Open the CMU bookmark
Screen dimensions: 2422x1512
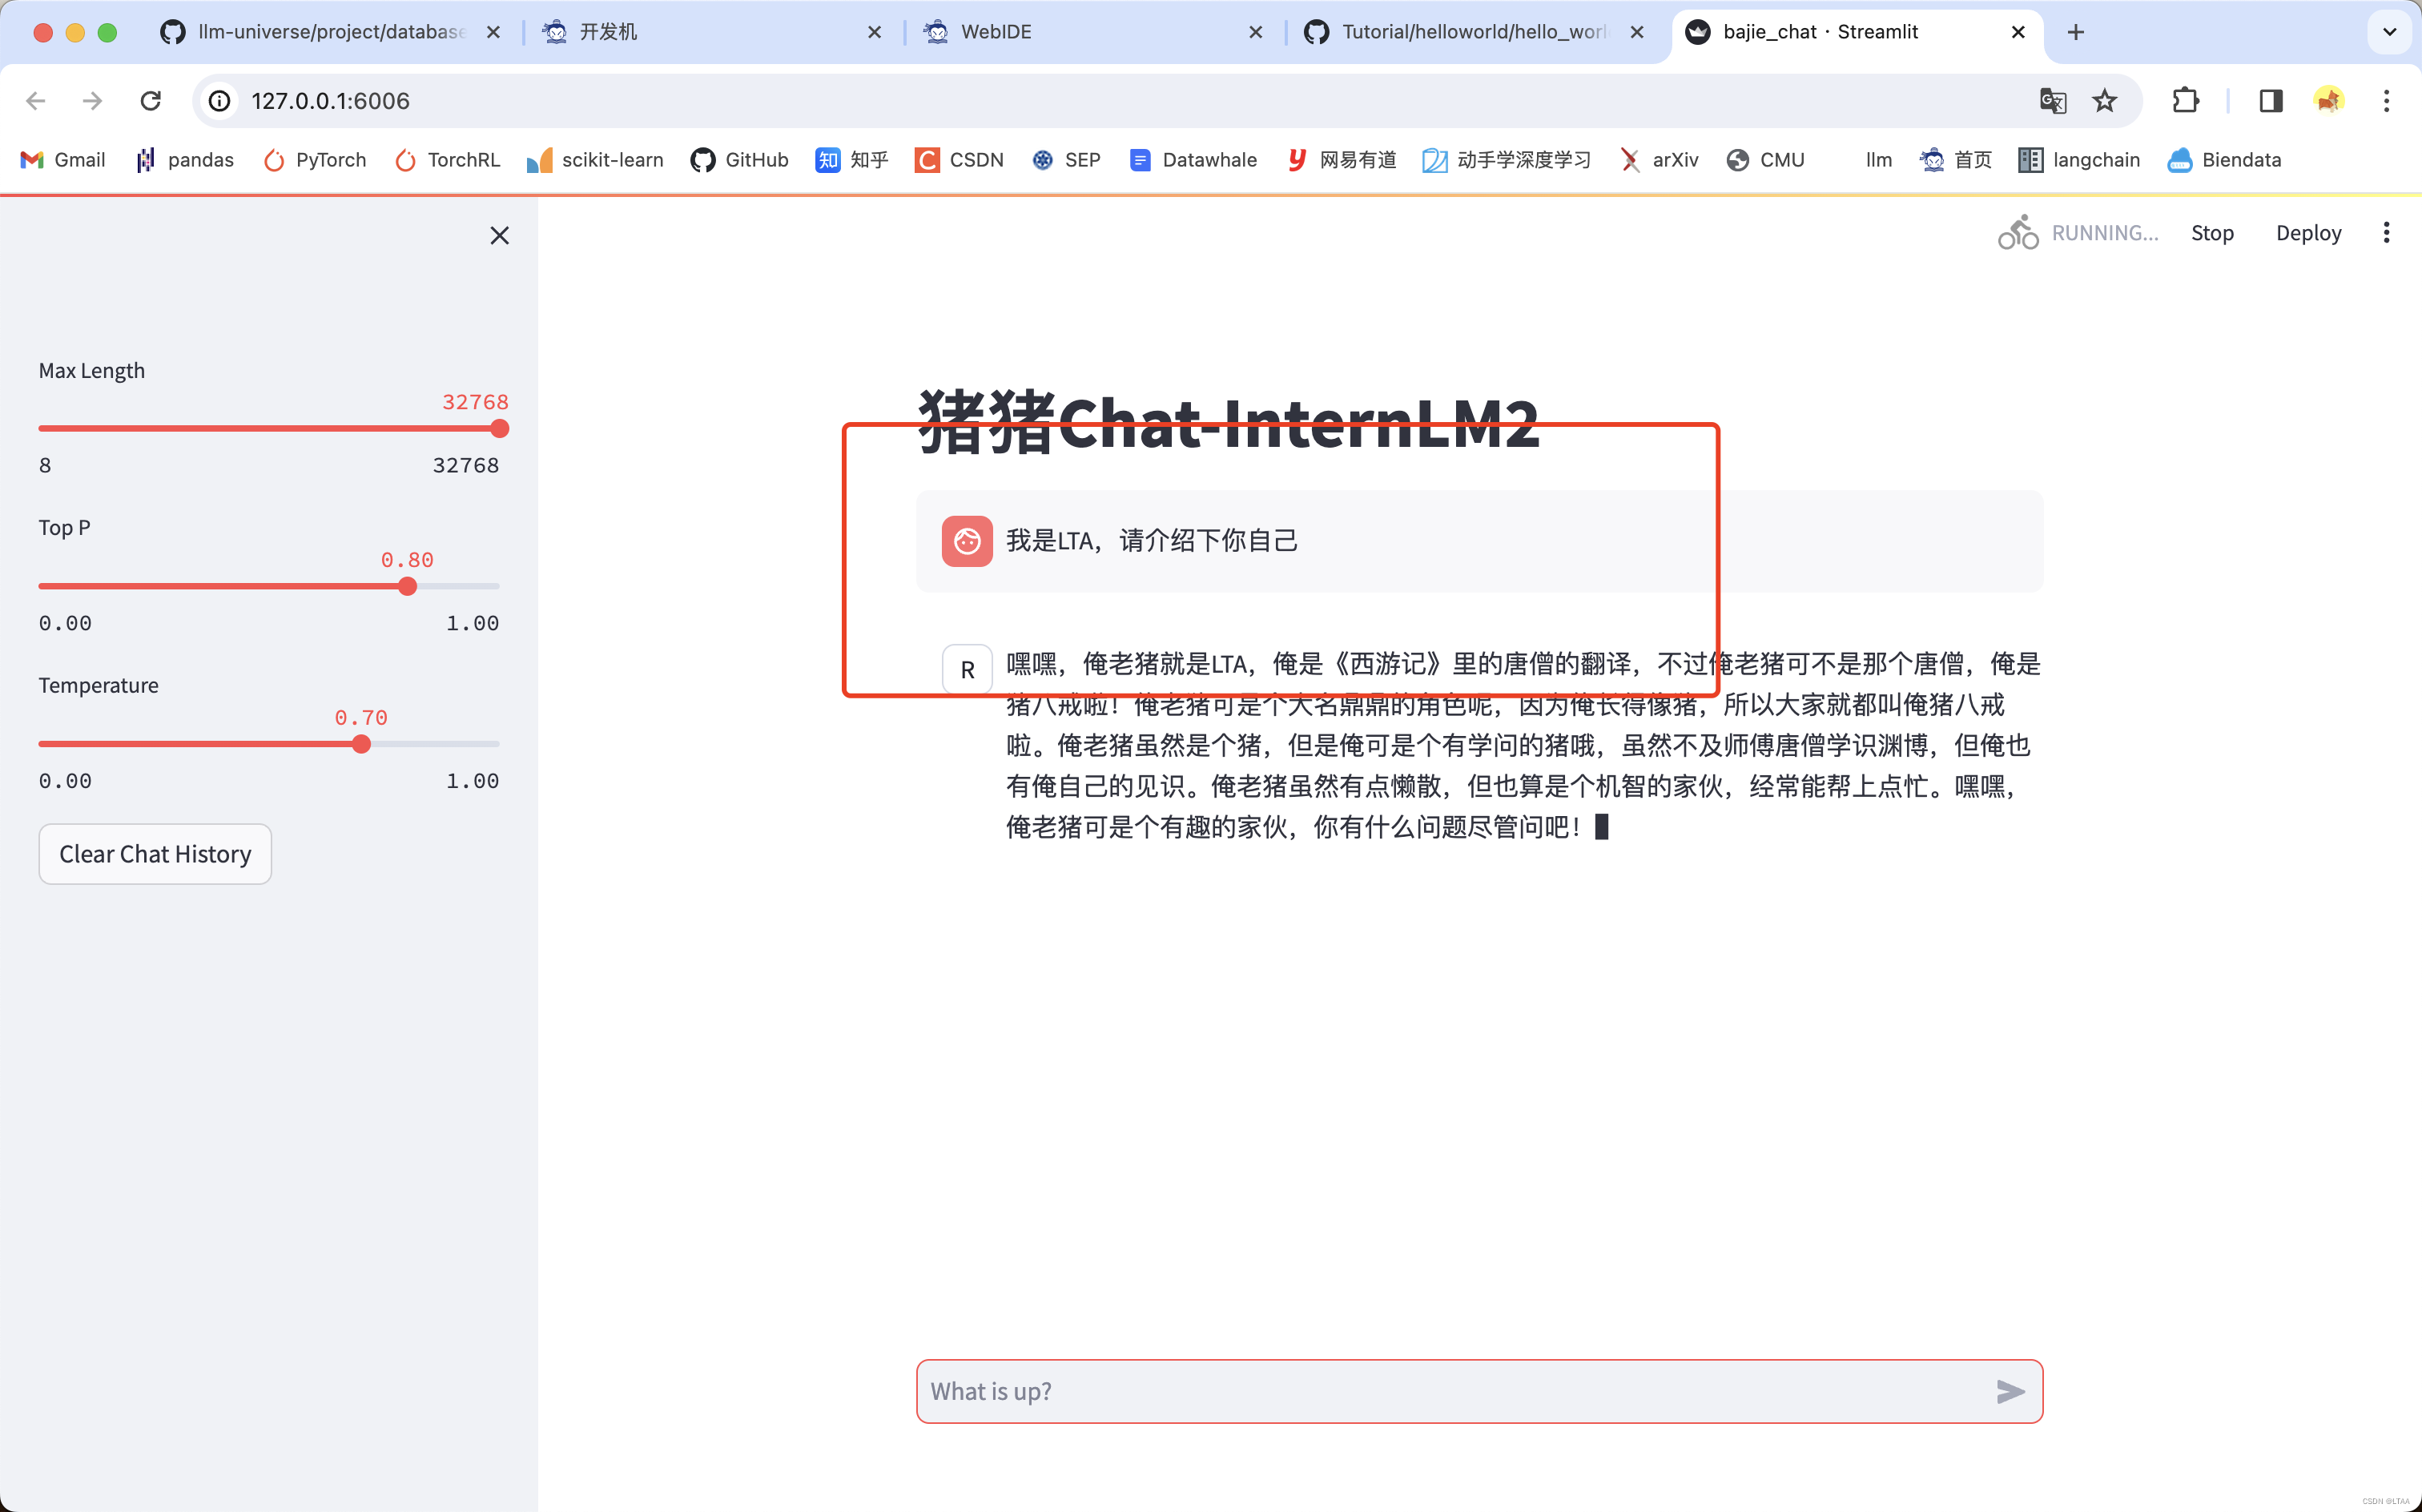tap(1765, 160)
